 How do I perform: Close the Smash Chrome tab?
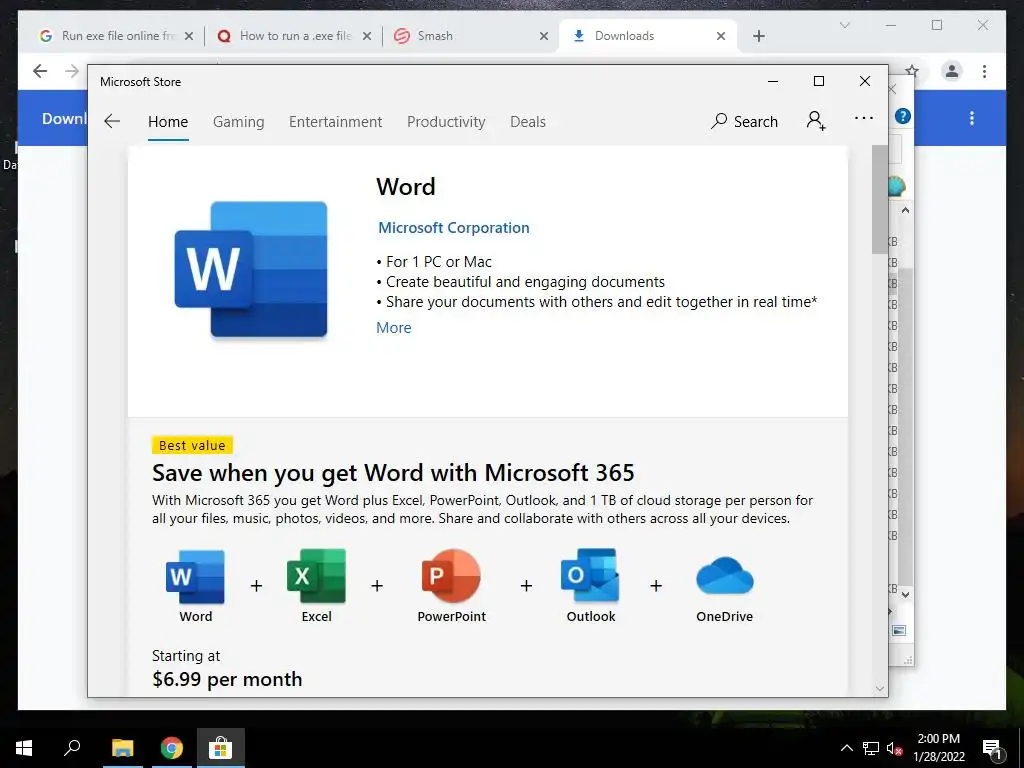pos(543,36)
